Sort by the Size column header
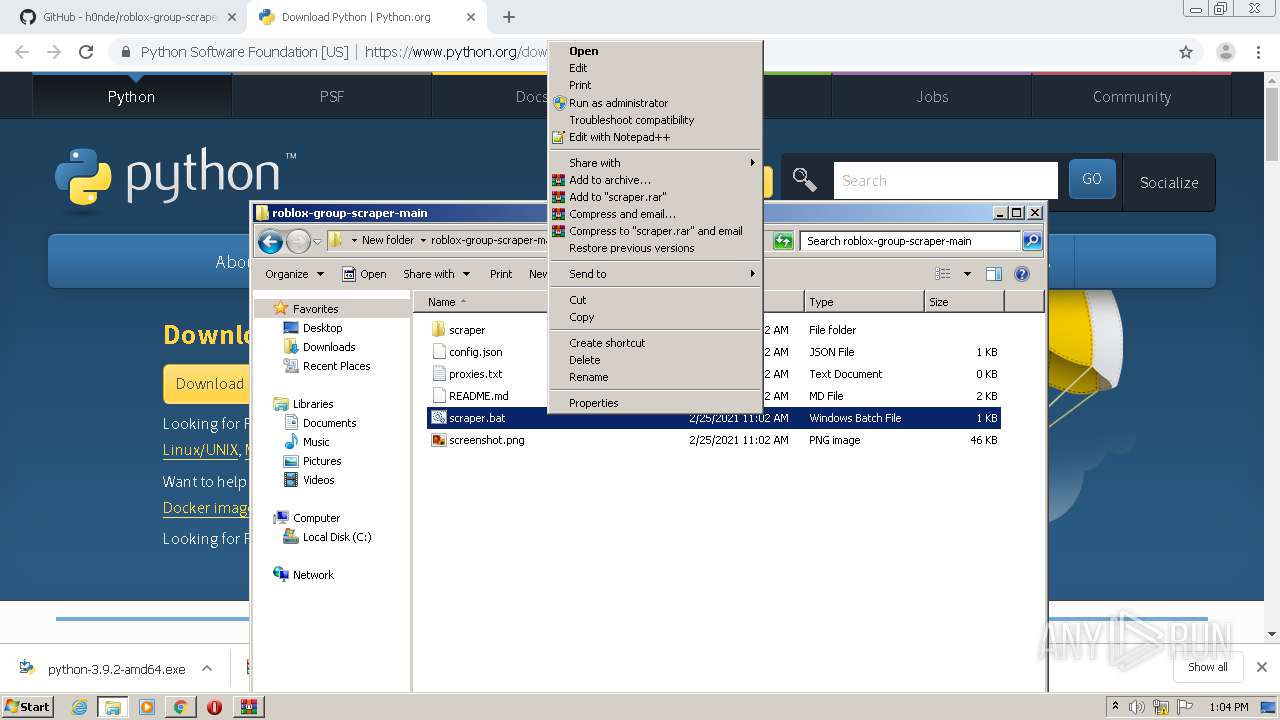This screenshot has width=1280, height=720. click(x=964, y=302)
